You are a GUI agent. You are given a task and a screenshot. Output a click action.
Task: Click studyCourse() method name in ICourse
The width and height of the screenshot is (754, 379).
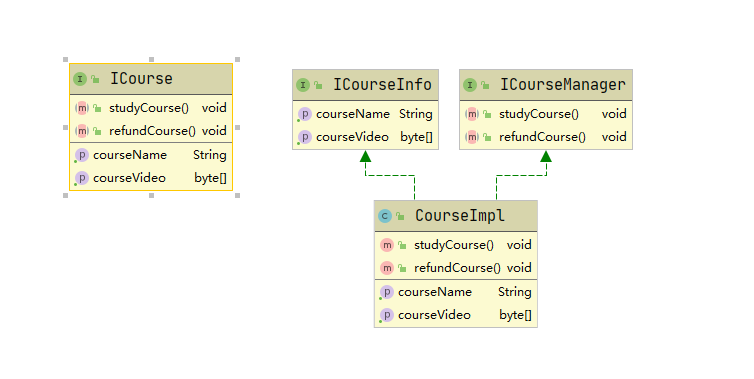[149, 108]
